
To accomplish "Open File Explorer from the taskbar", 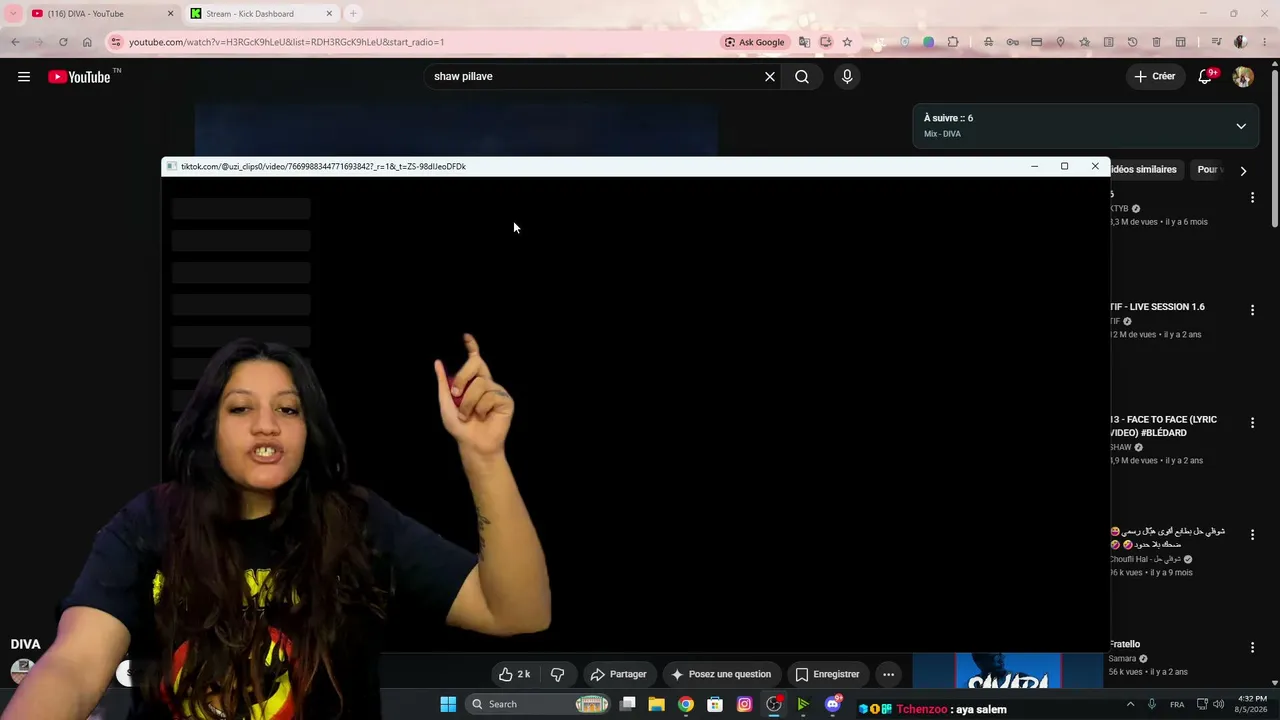I will 656,704.
